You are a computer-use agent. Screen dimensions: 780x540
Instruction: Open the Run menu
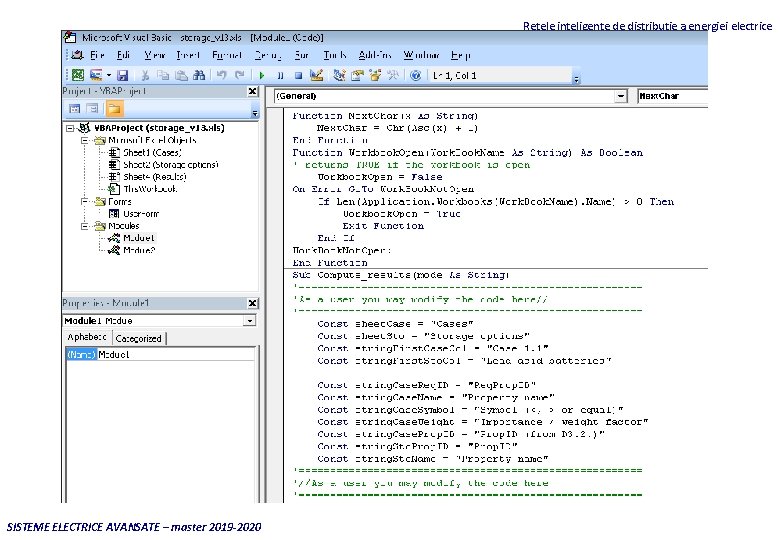pos(301,55)
